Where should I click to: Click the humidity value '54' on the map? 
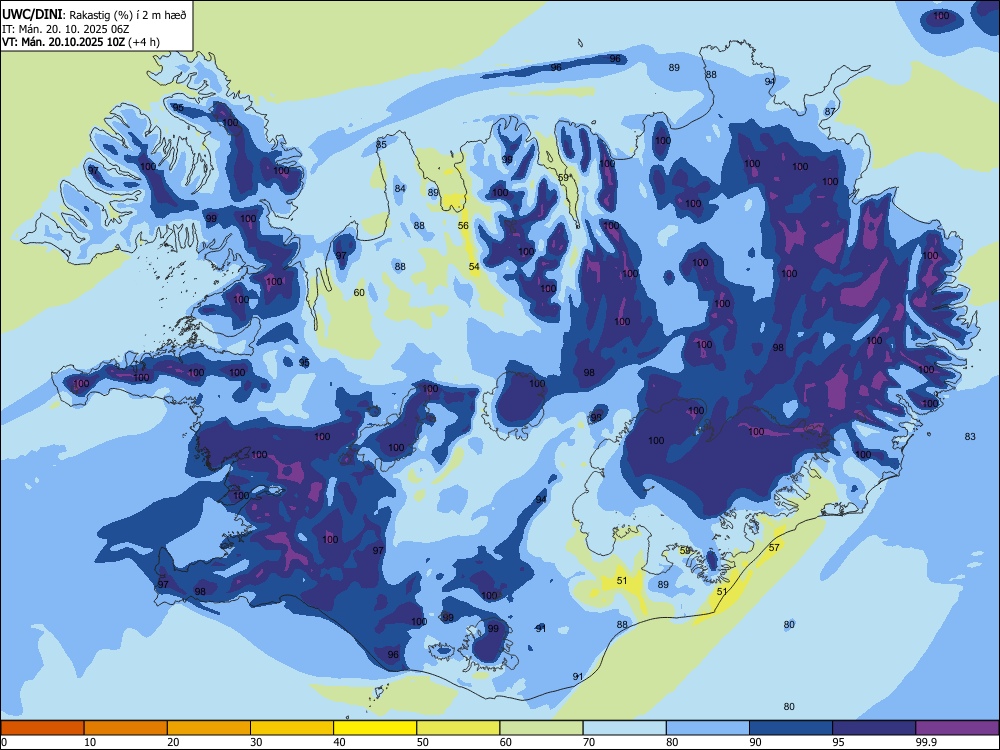click(x=474, y=267)
